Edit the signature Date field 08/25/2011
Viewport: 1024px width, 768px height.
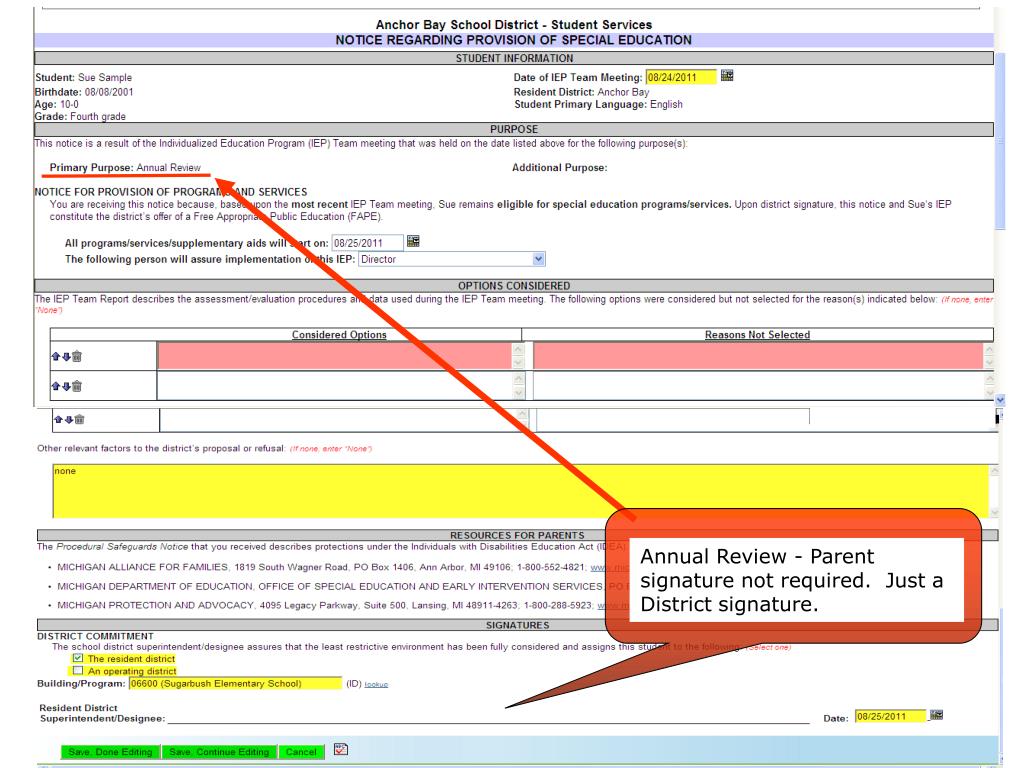coord(891,716)
